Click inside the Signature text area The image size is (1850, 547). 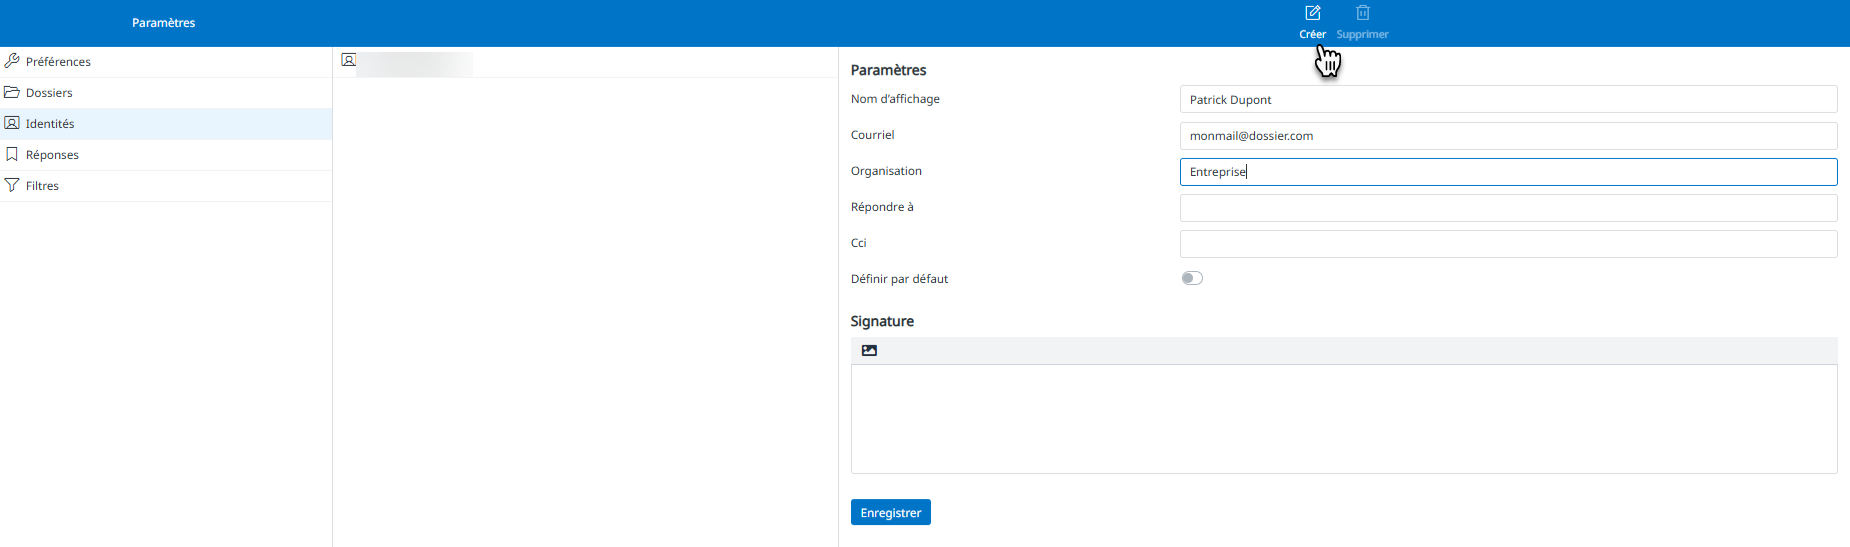(x=1344, y=419)
